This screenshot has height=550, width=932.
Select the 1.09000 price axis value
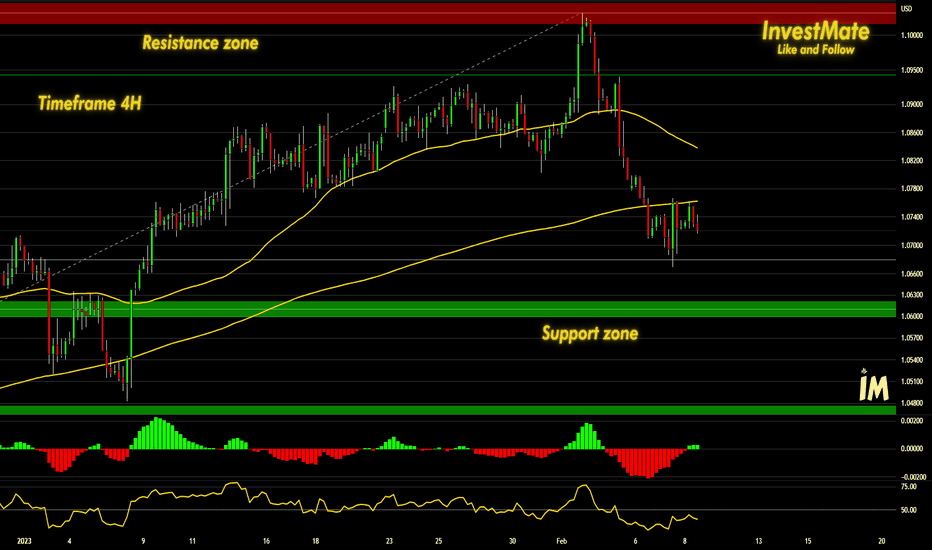tap(912, 105)
